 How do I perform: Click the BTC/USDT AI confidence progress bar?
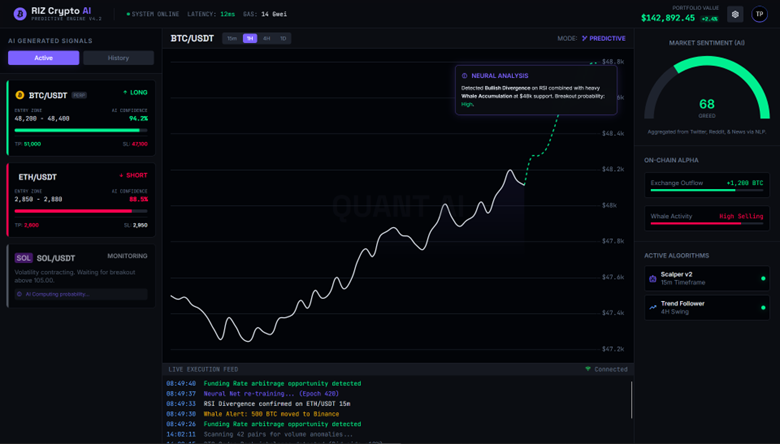pos(80,130)
